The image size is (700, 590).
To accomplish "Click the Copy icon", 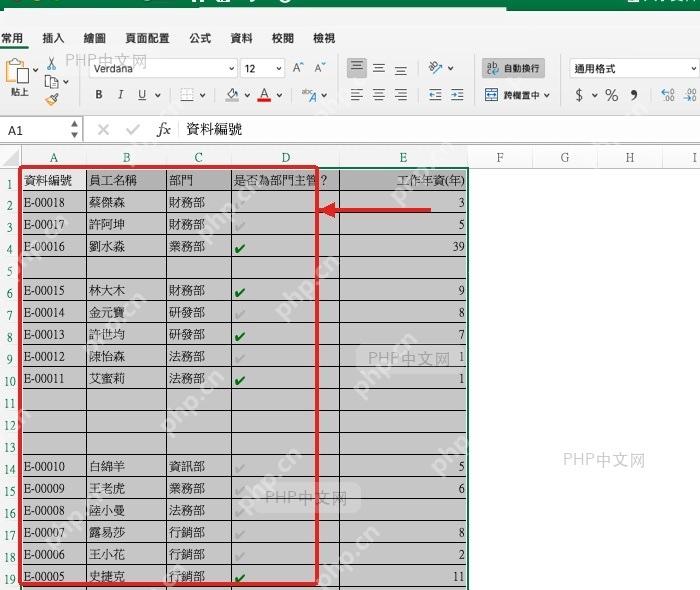I will point(52,82).
